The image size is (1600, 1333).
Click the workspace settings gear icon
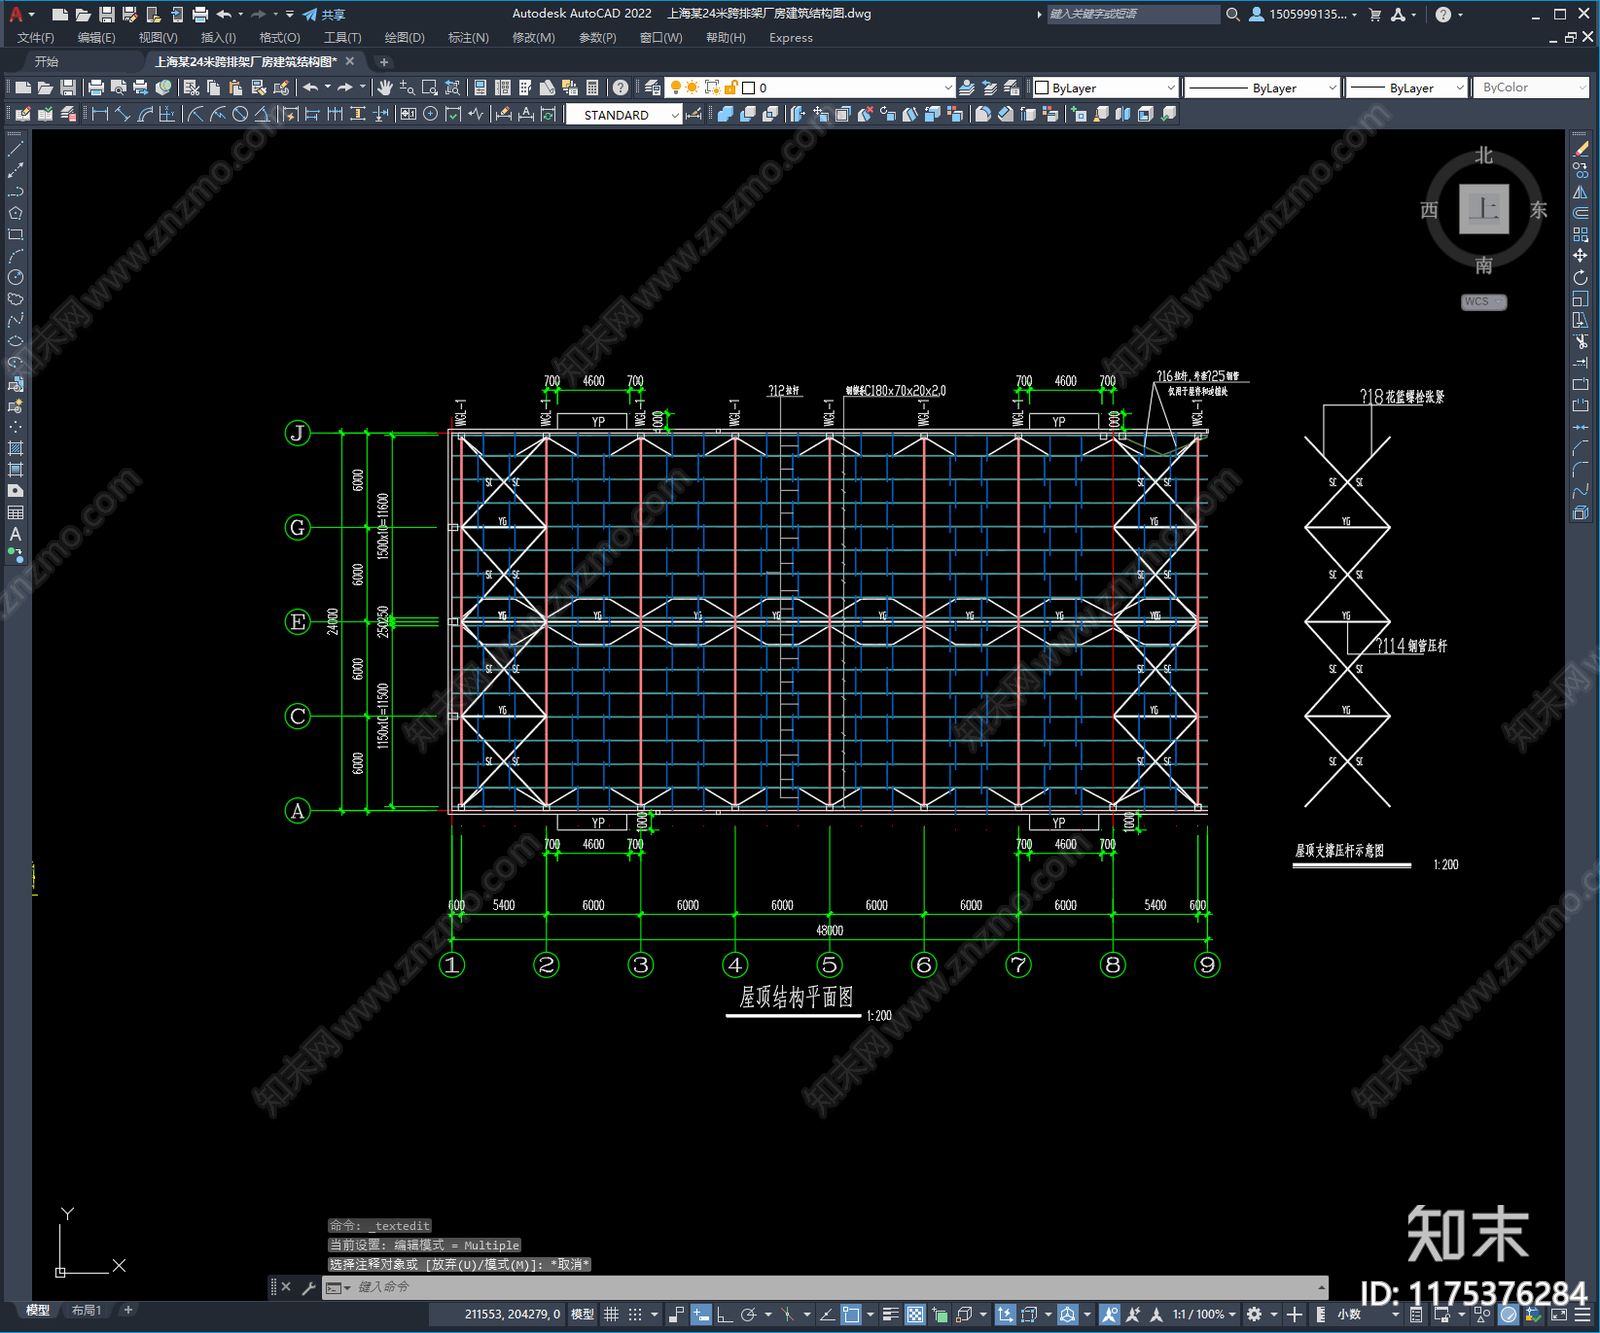point(1254,1314)
